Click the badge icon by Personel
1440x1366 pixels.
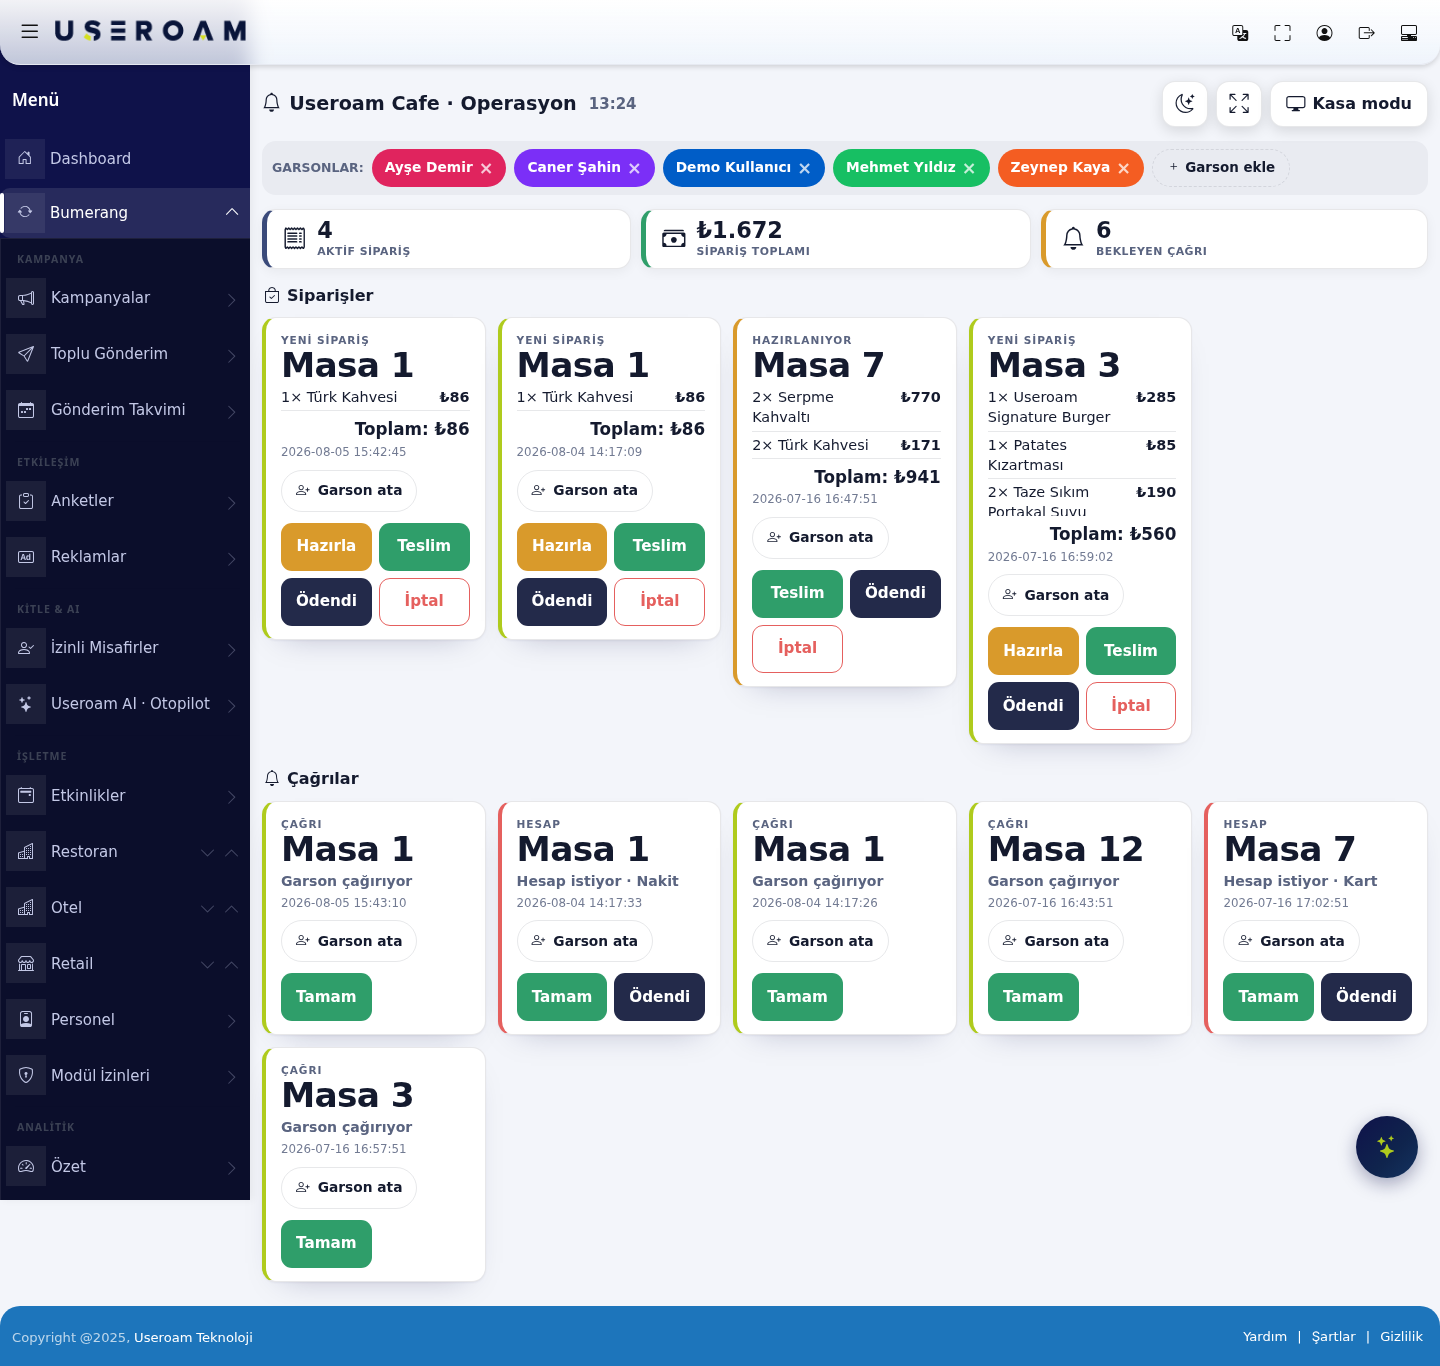pos(26,1020)
